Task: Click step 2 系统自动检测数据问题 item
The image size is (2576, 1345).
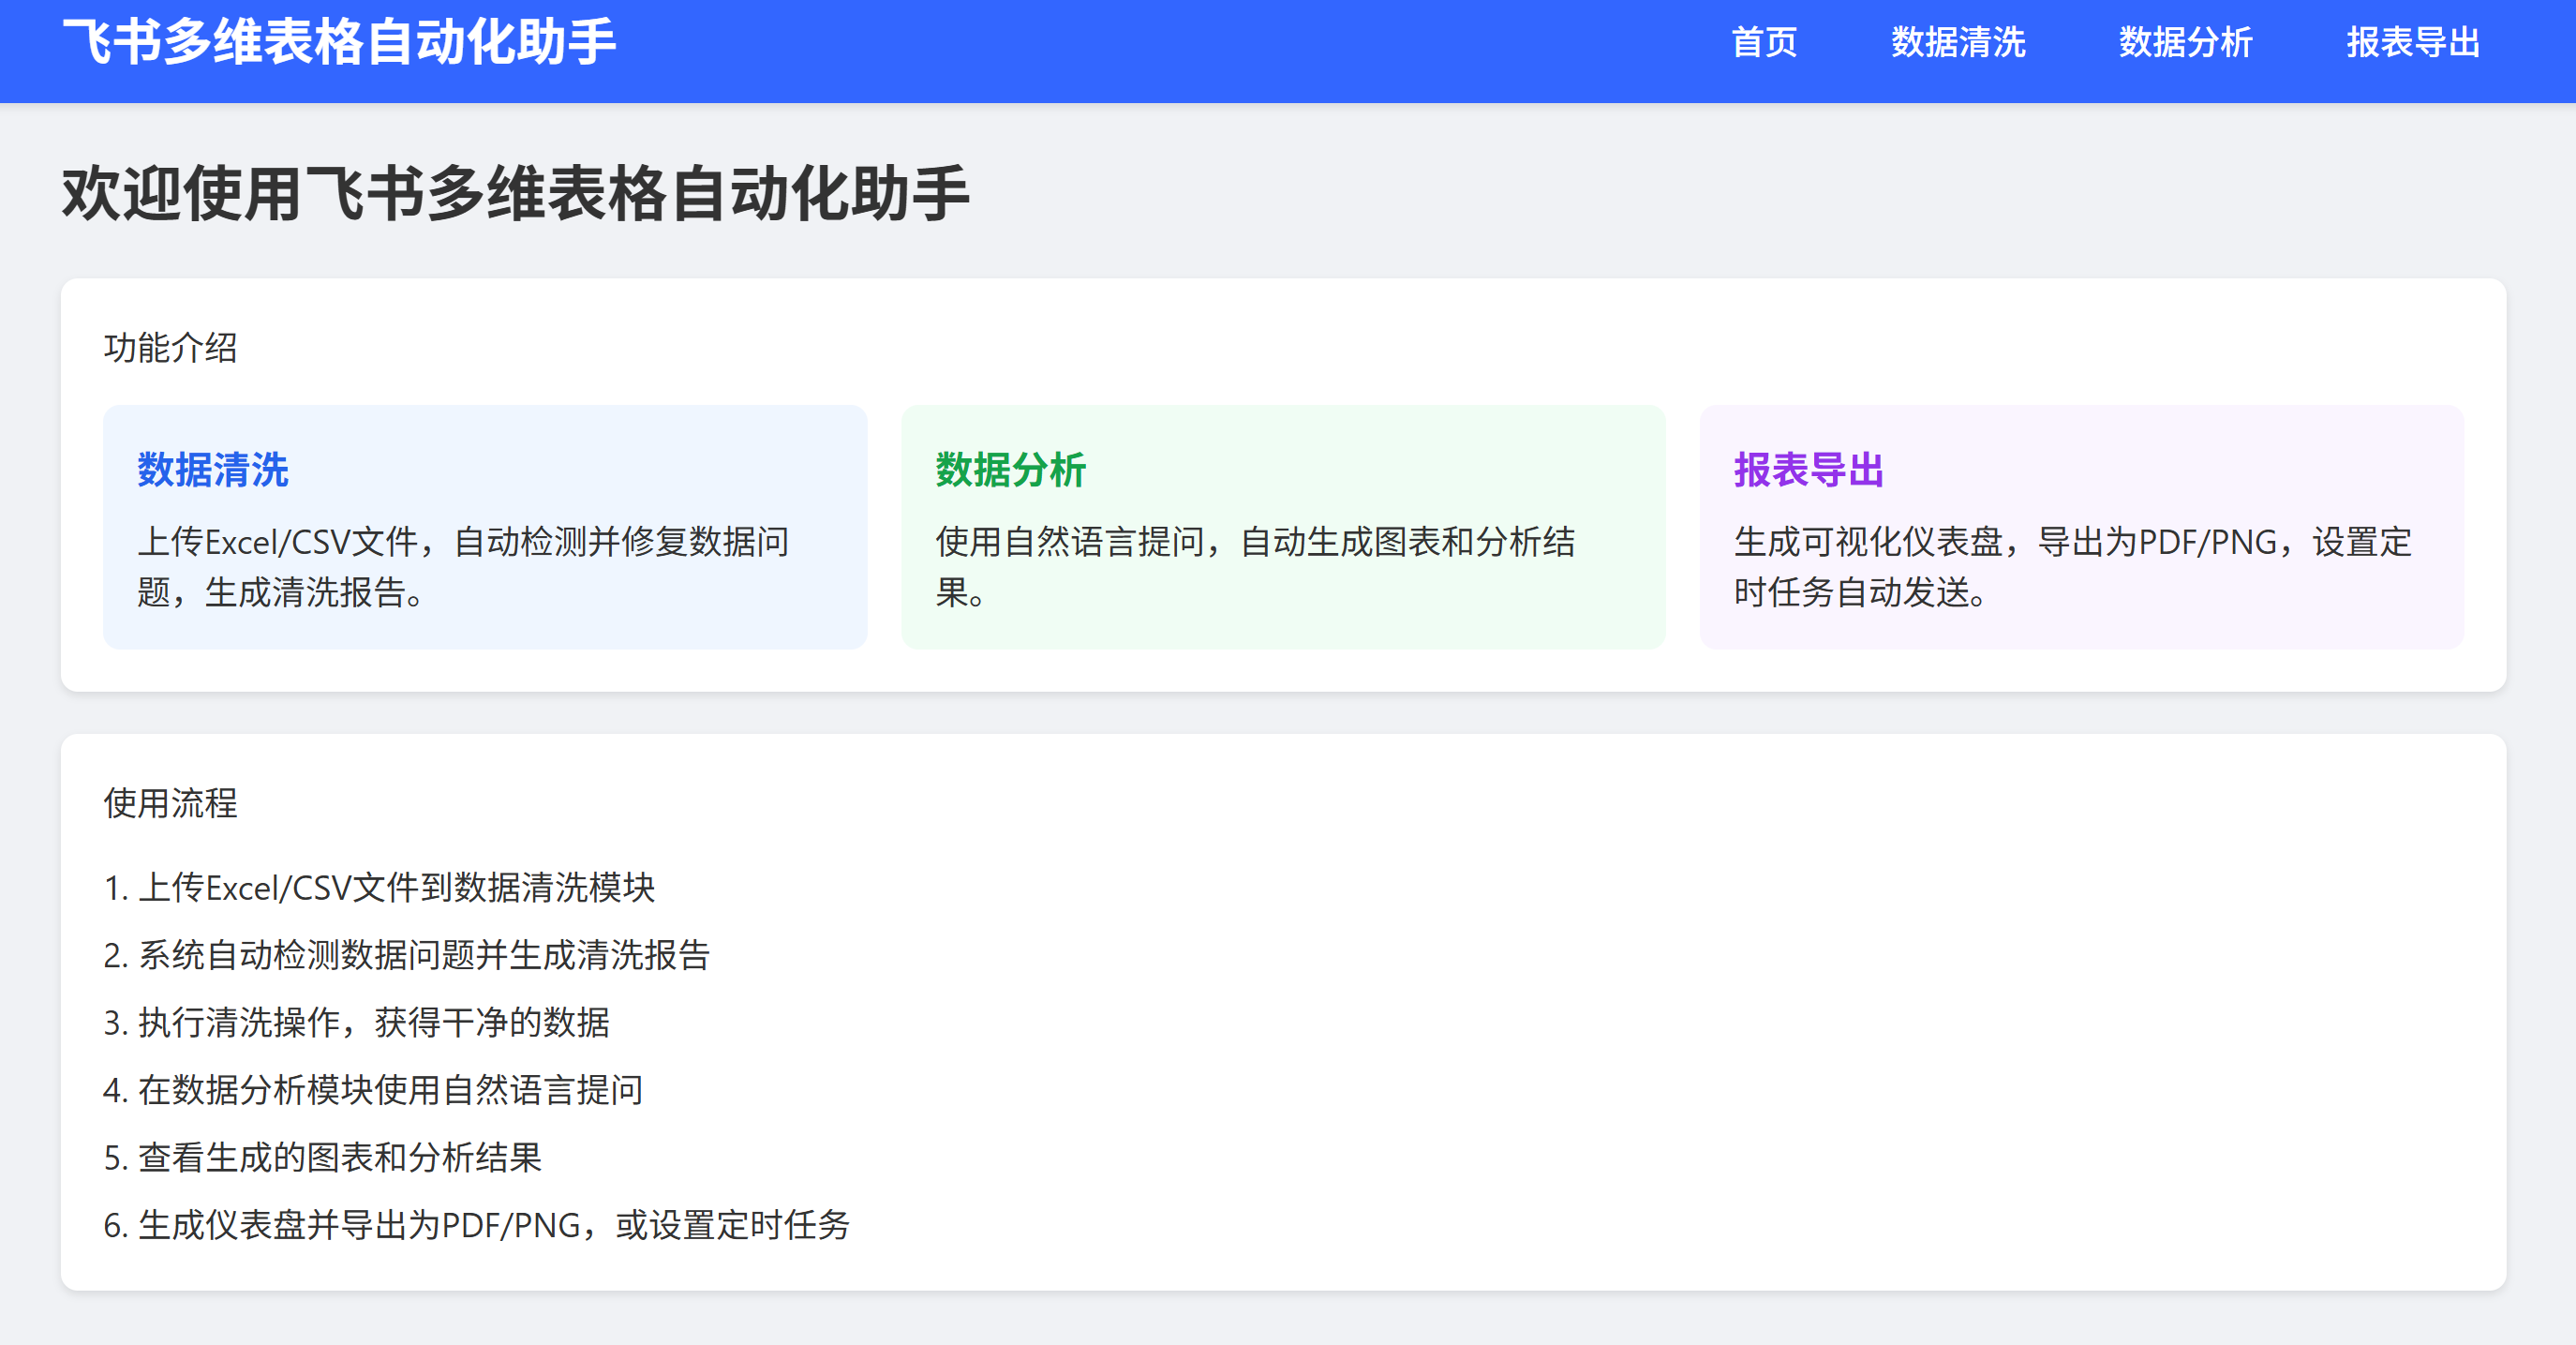Action: (407, 955)
